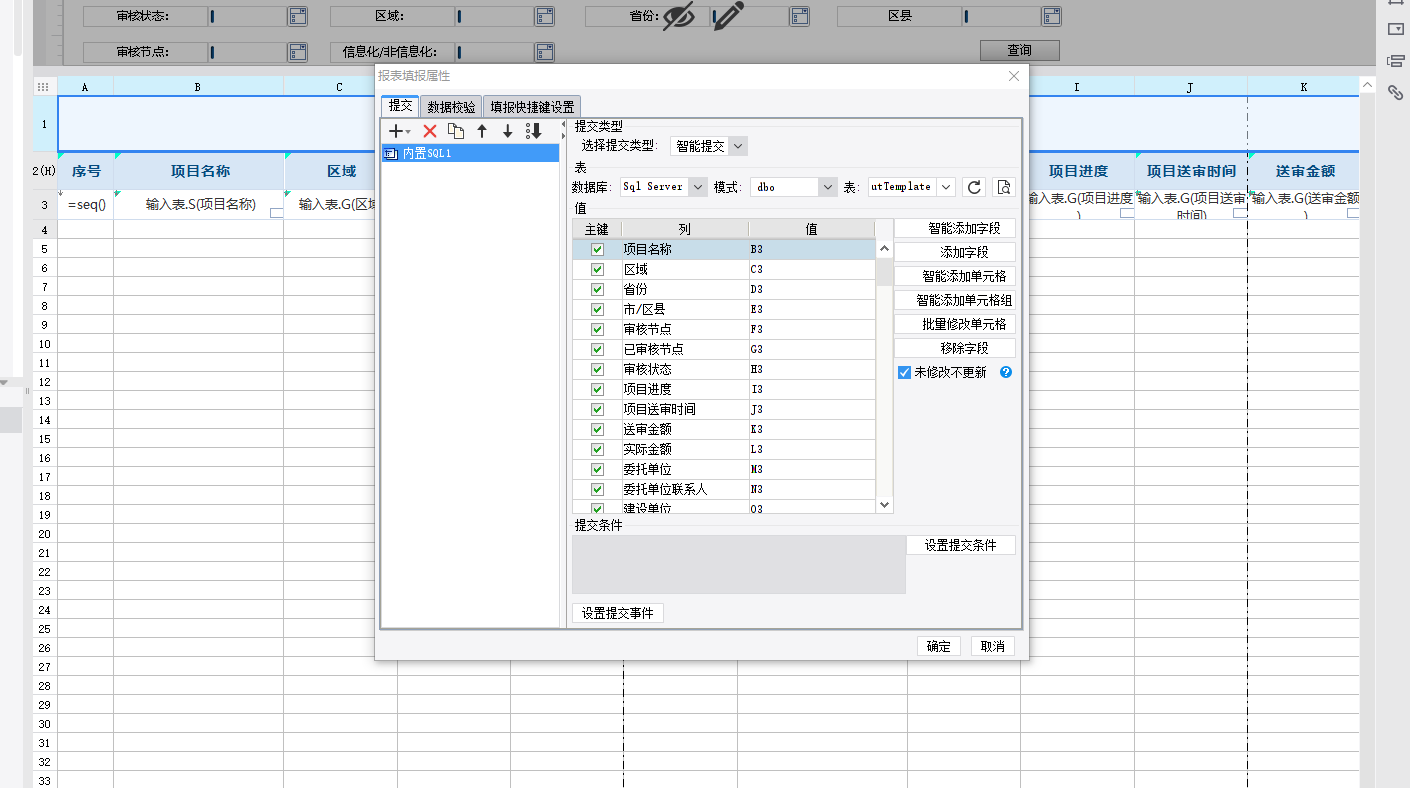Viewport: 1410px width, 788px height.
Task: Click the 移除字段 button
Action: (x=955, y=348)
